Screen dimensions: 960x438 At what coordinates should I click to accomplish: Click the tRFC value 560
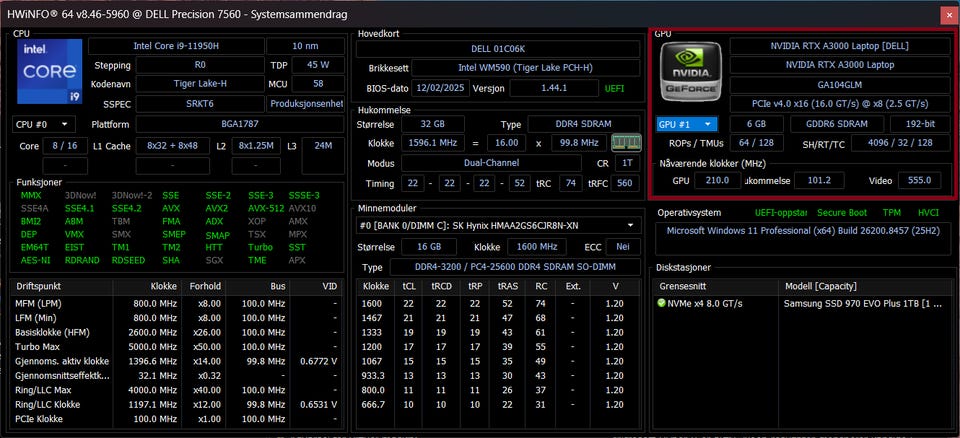(624, 183)
